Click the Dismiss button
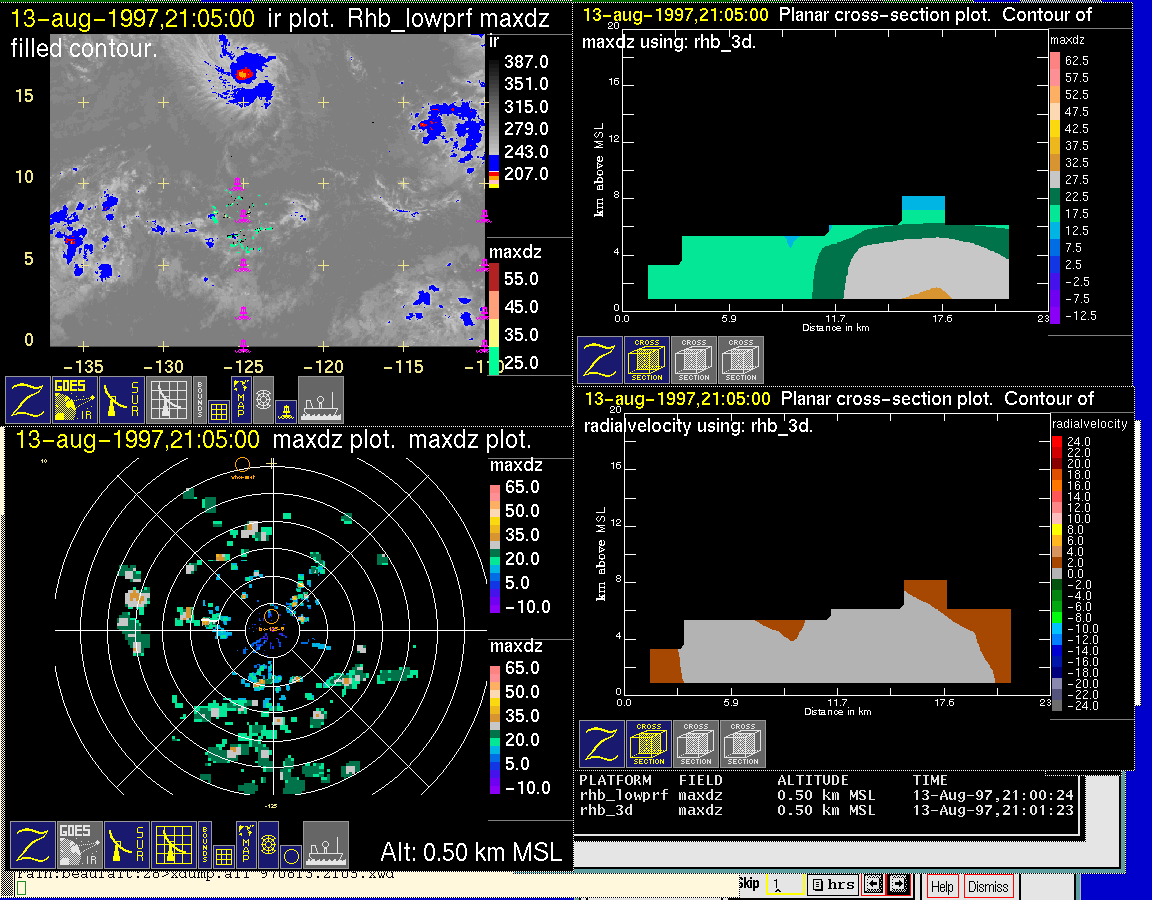The image size is (1152, 900). (988, 886)
